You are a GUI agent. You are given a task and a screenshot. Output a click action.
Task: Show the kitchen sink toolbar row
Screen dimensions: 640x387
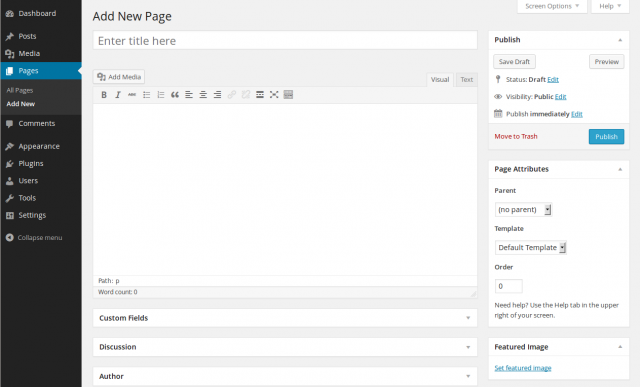click(288, 95)
